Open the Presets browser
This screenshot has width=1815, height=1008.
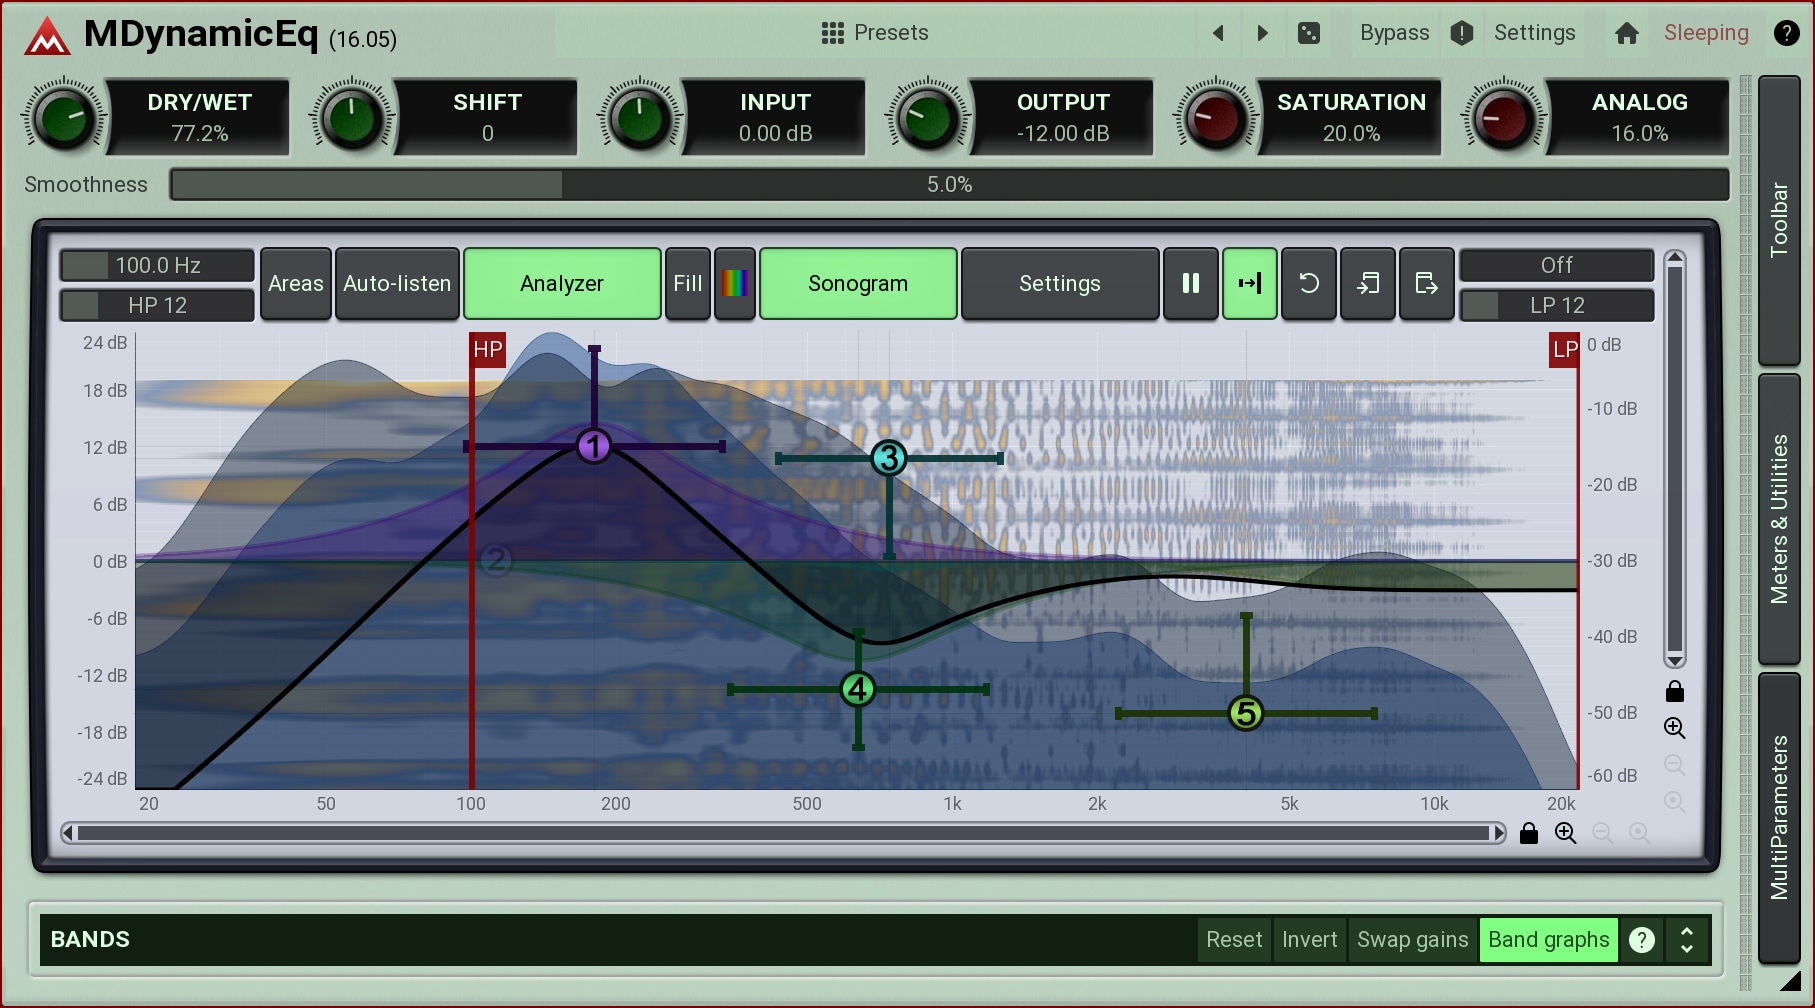point(875,33)
